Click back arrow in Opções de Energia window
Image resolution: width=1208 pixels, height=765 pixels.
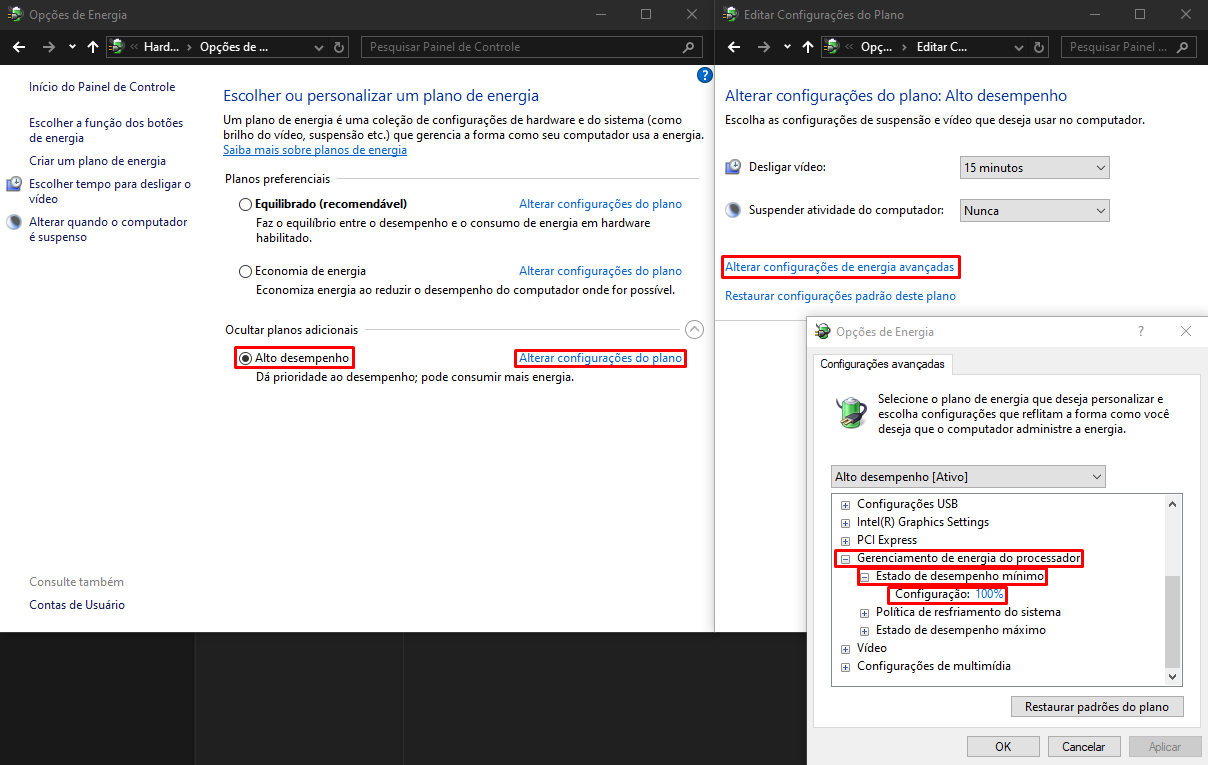click(x=19, y=47)
